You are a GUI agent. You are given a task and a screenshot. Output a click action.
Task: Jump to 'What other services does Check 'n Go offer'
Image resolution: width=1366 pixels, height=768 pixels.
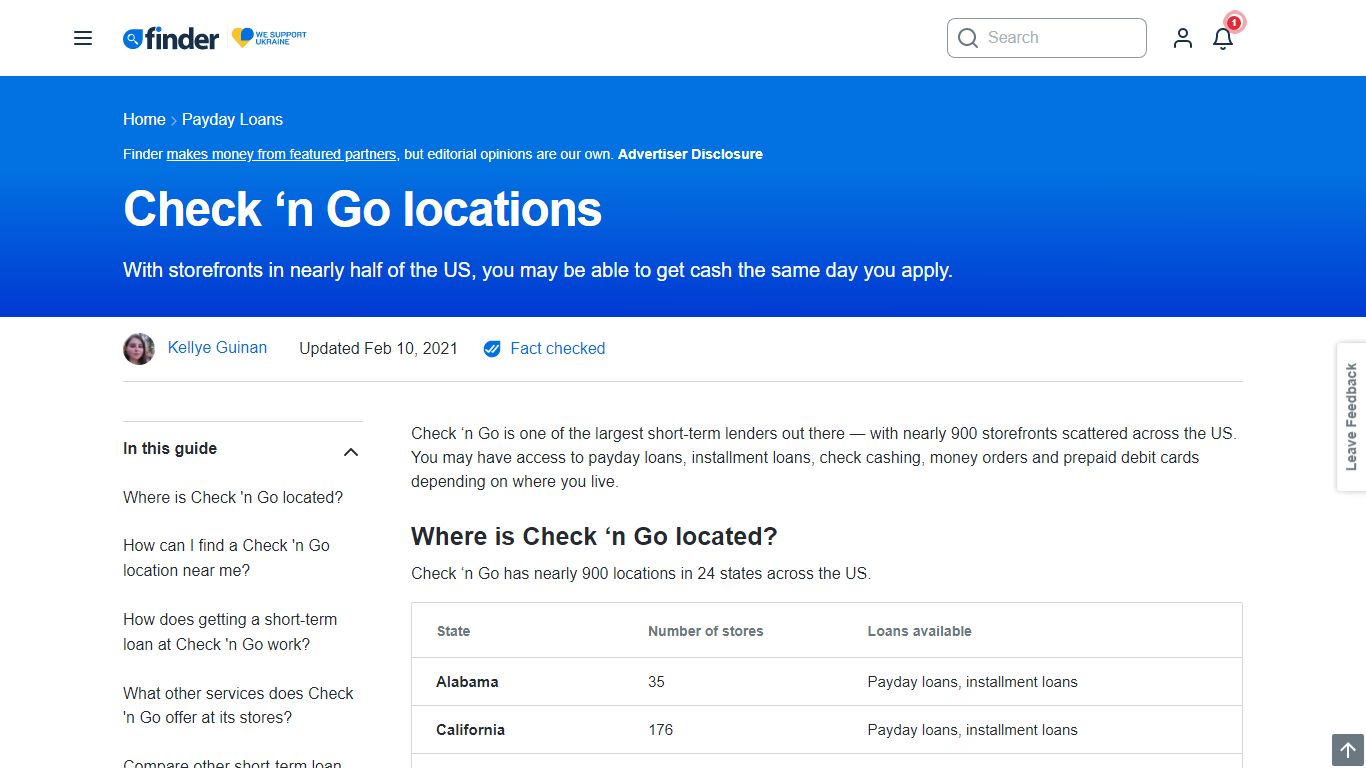tap(238, 705)
